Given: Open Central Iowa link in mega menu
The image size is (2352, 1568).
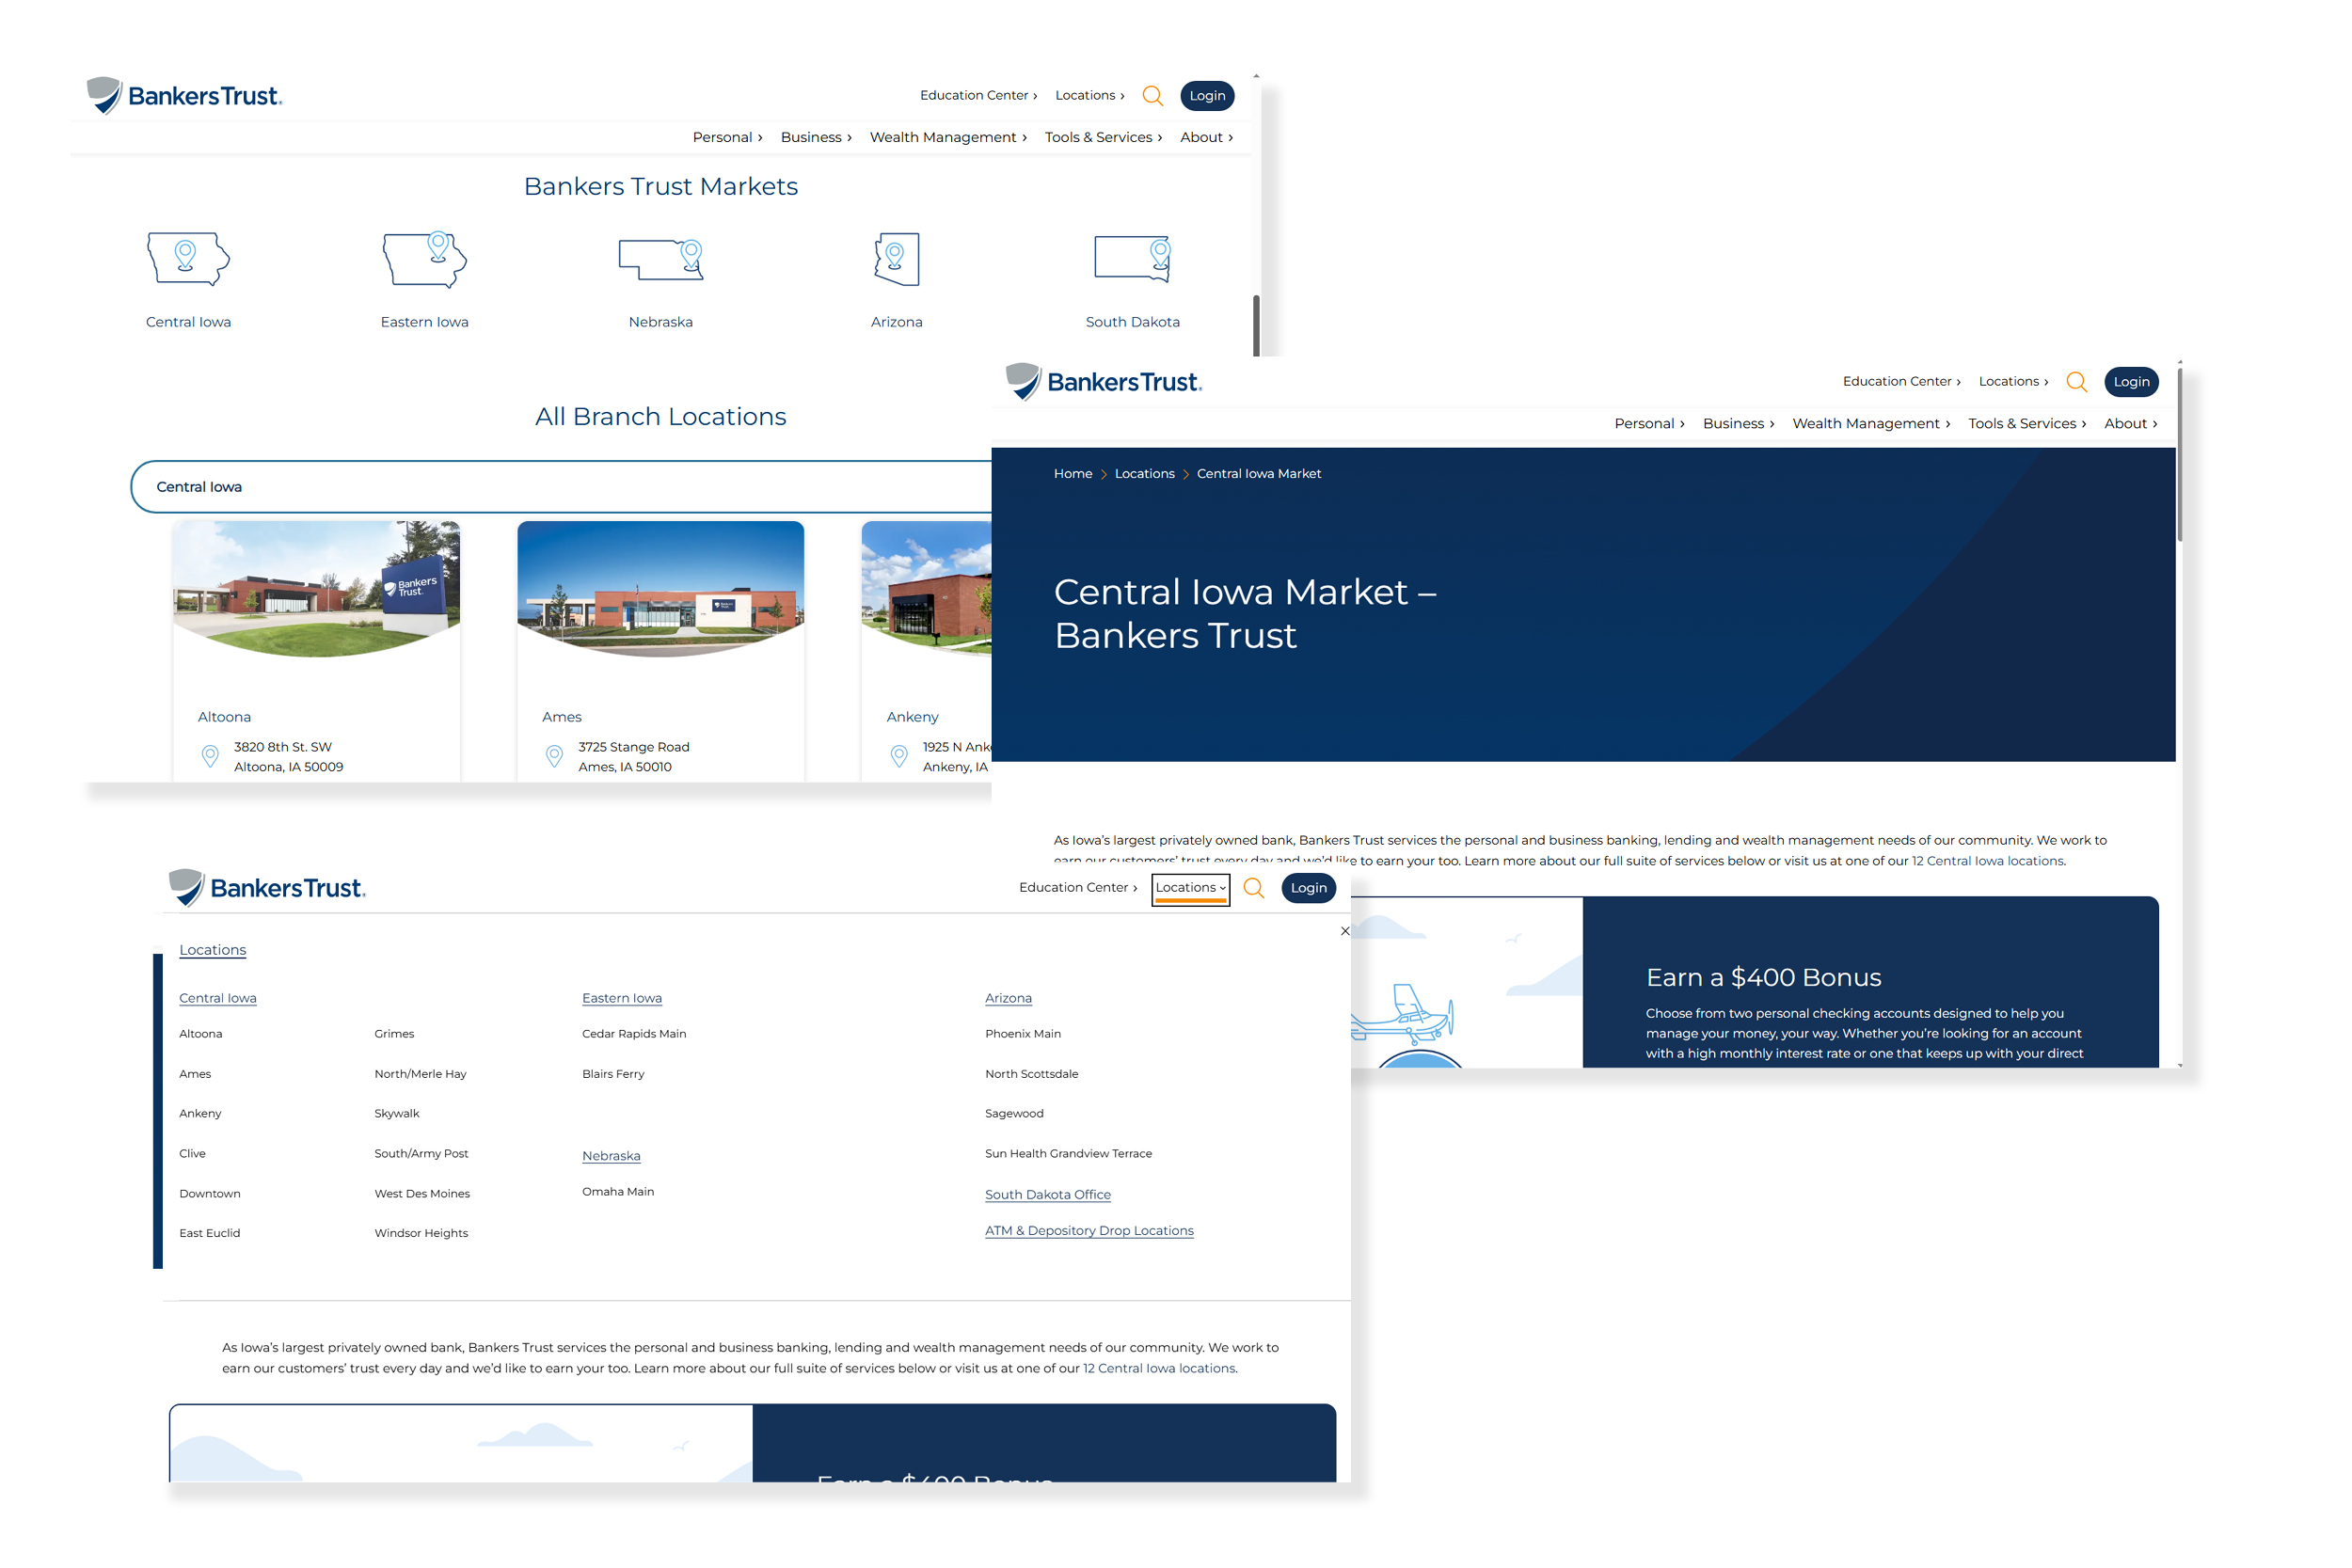Looking at the screenshot, I should click(218, 998).
